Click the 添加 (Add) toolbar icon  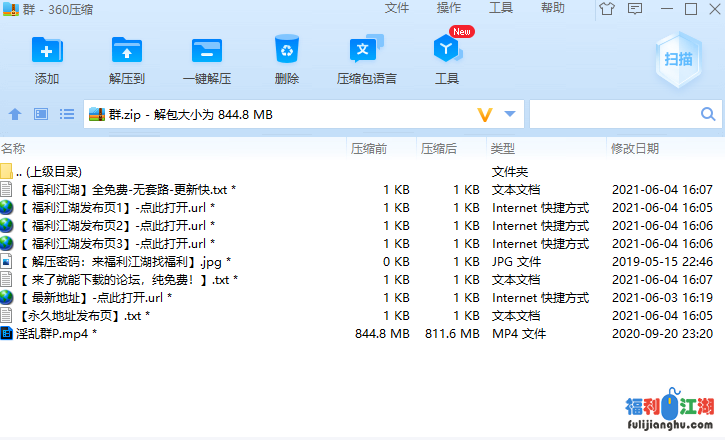[47, 59]
